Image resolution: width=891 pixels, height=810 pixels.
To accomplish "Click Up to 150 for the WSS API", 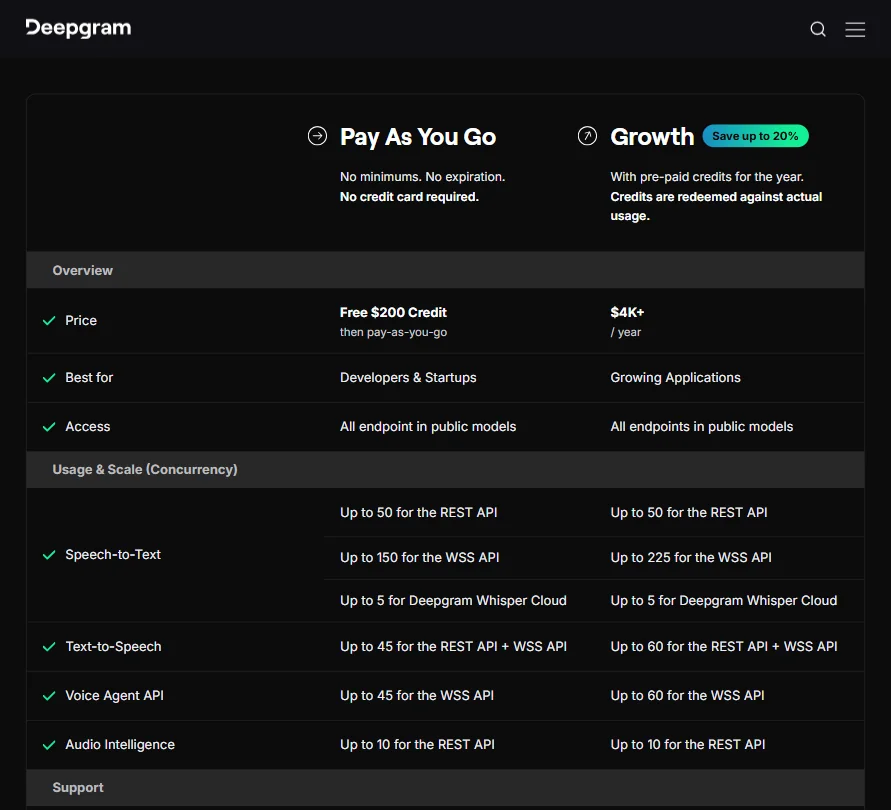I will click(419, 557).
